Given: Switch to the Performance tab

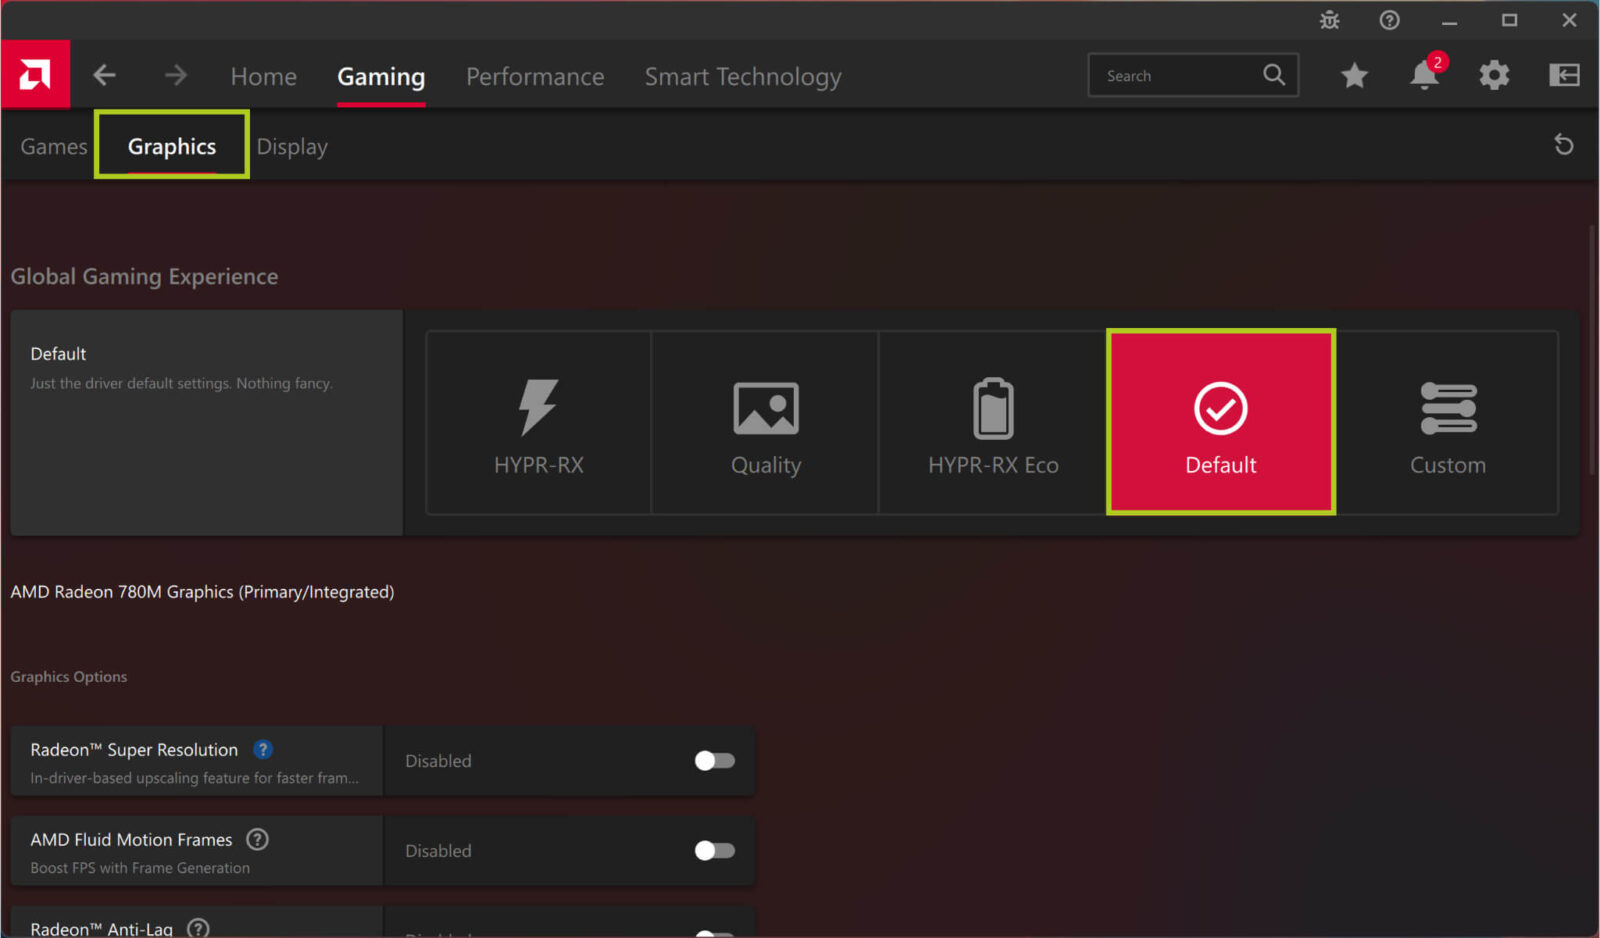Looking at the screenshot, I should coord(535,76).
